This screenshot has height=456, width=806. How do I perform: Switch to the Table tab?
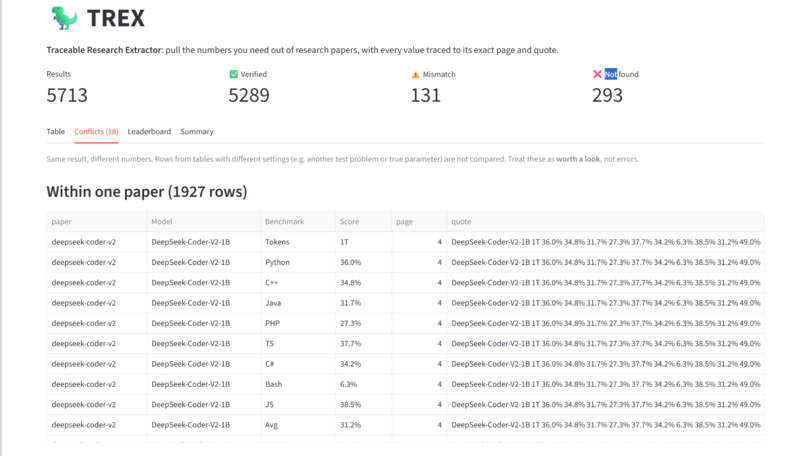tap(56, 132)
